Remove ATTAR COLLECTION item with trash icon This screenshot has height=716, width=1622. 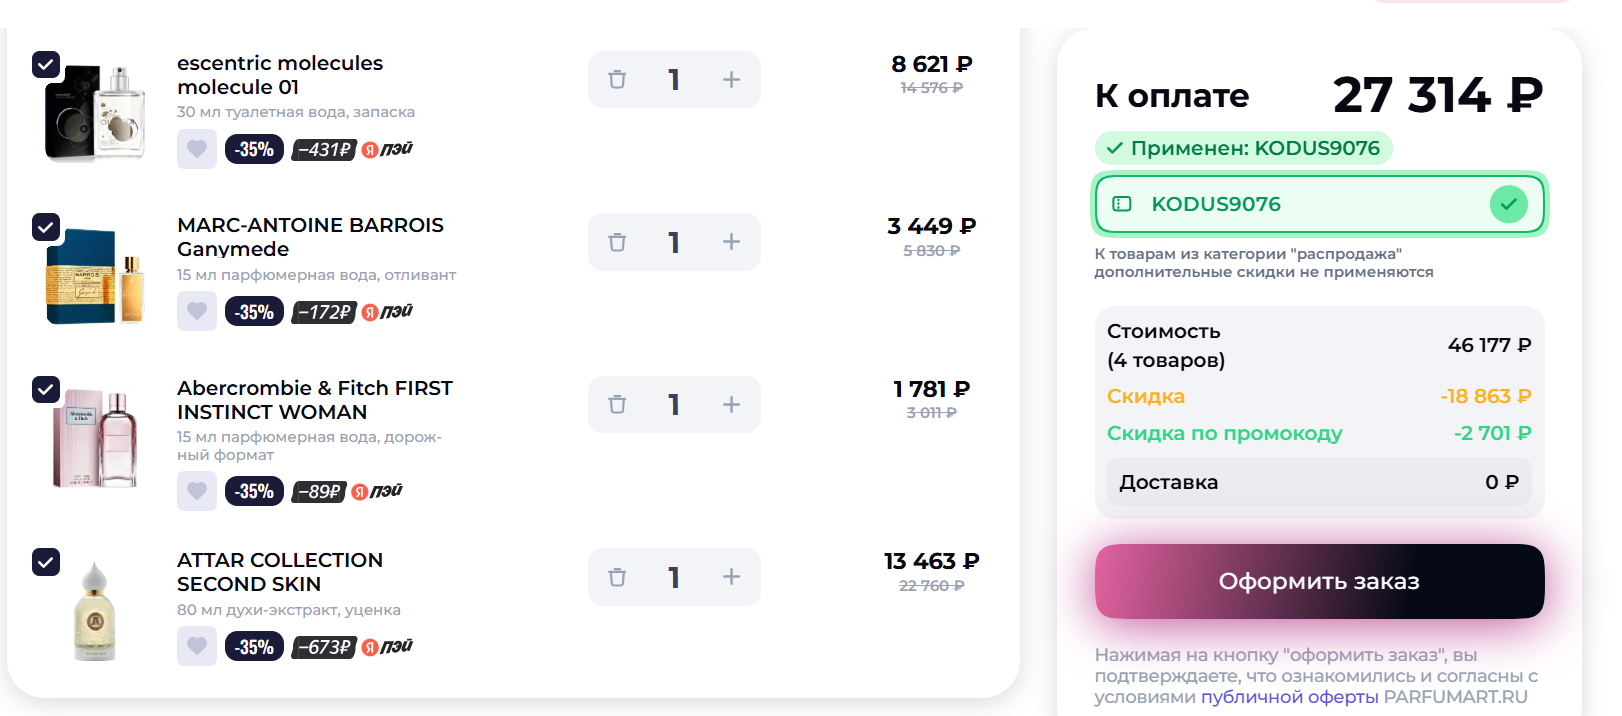click(x=617, y=577)
